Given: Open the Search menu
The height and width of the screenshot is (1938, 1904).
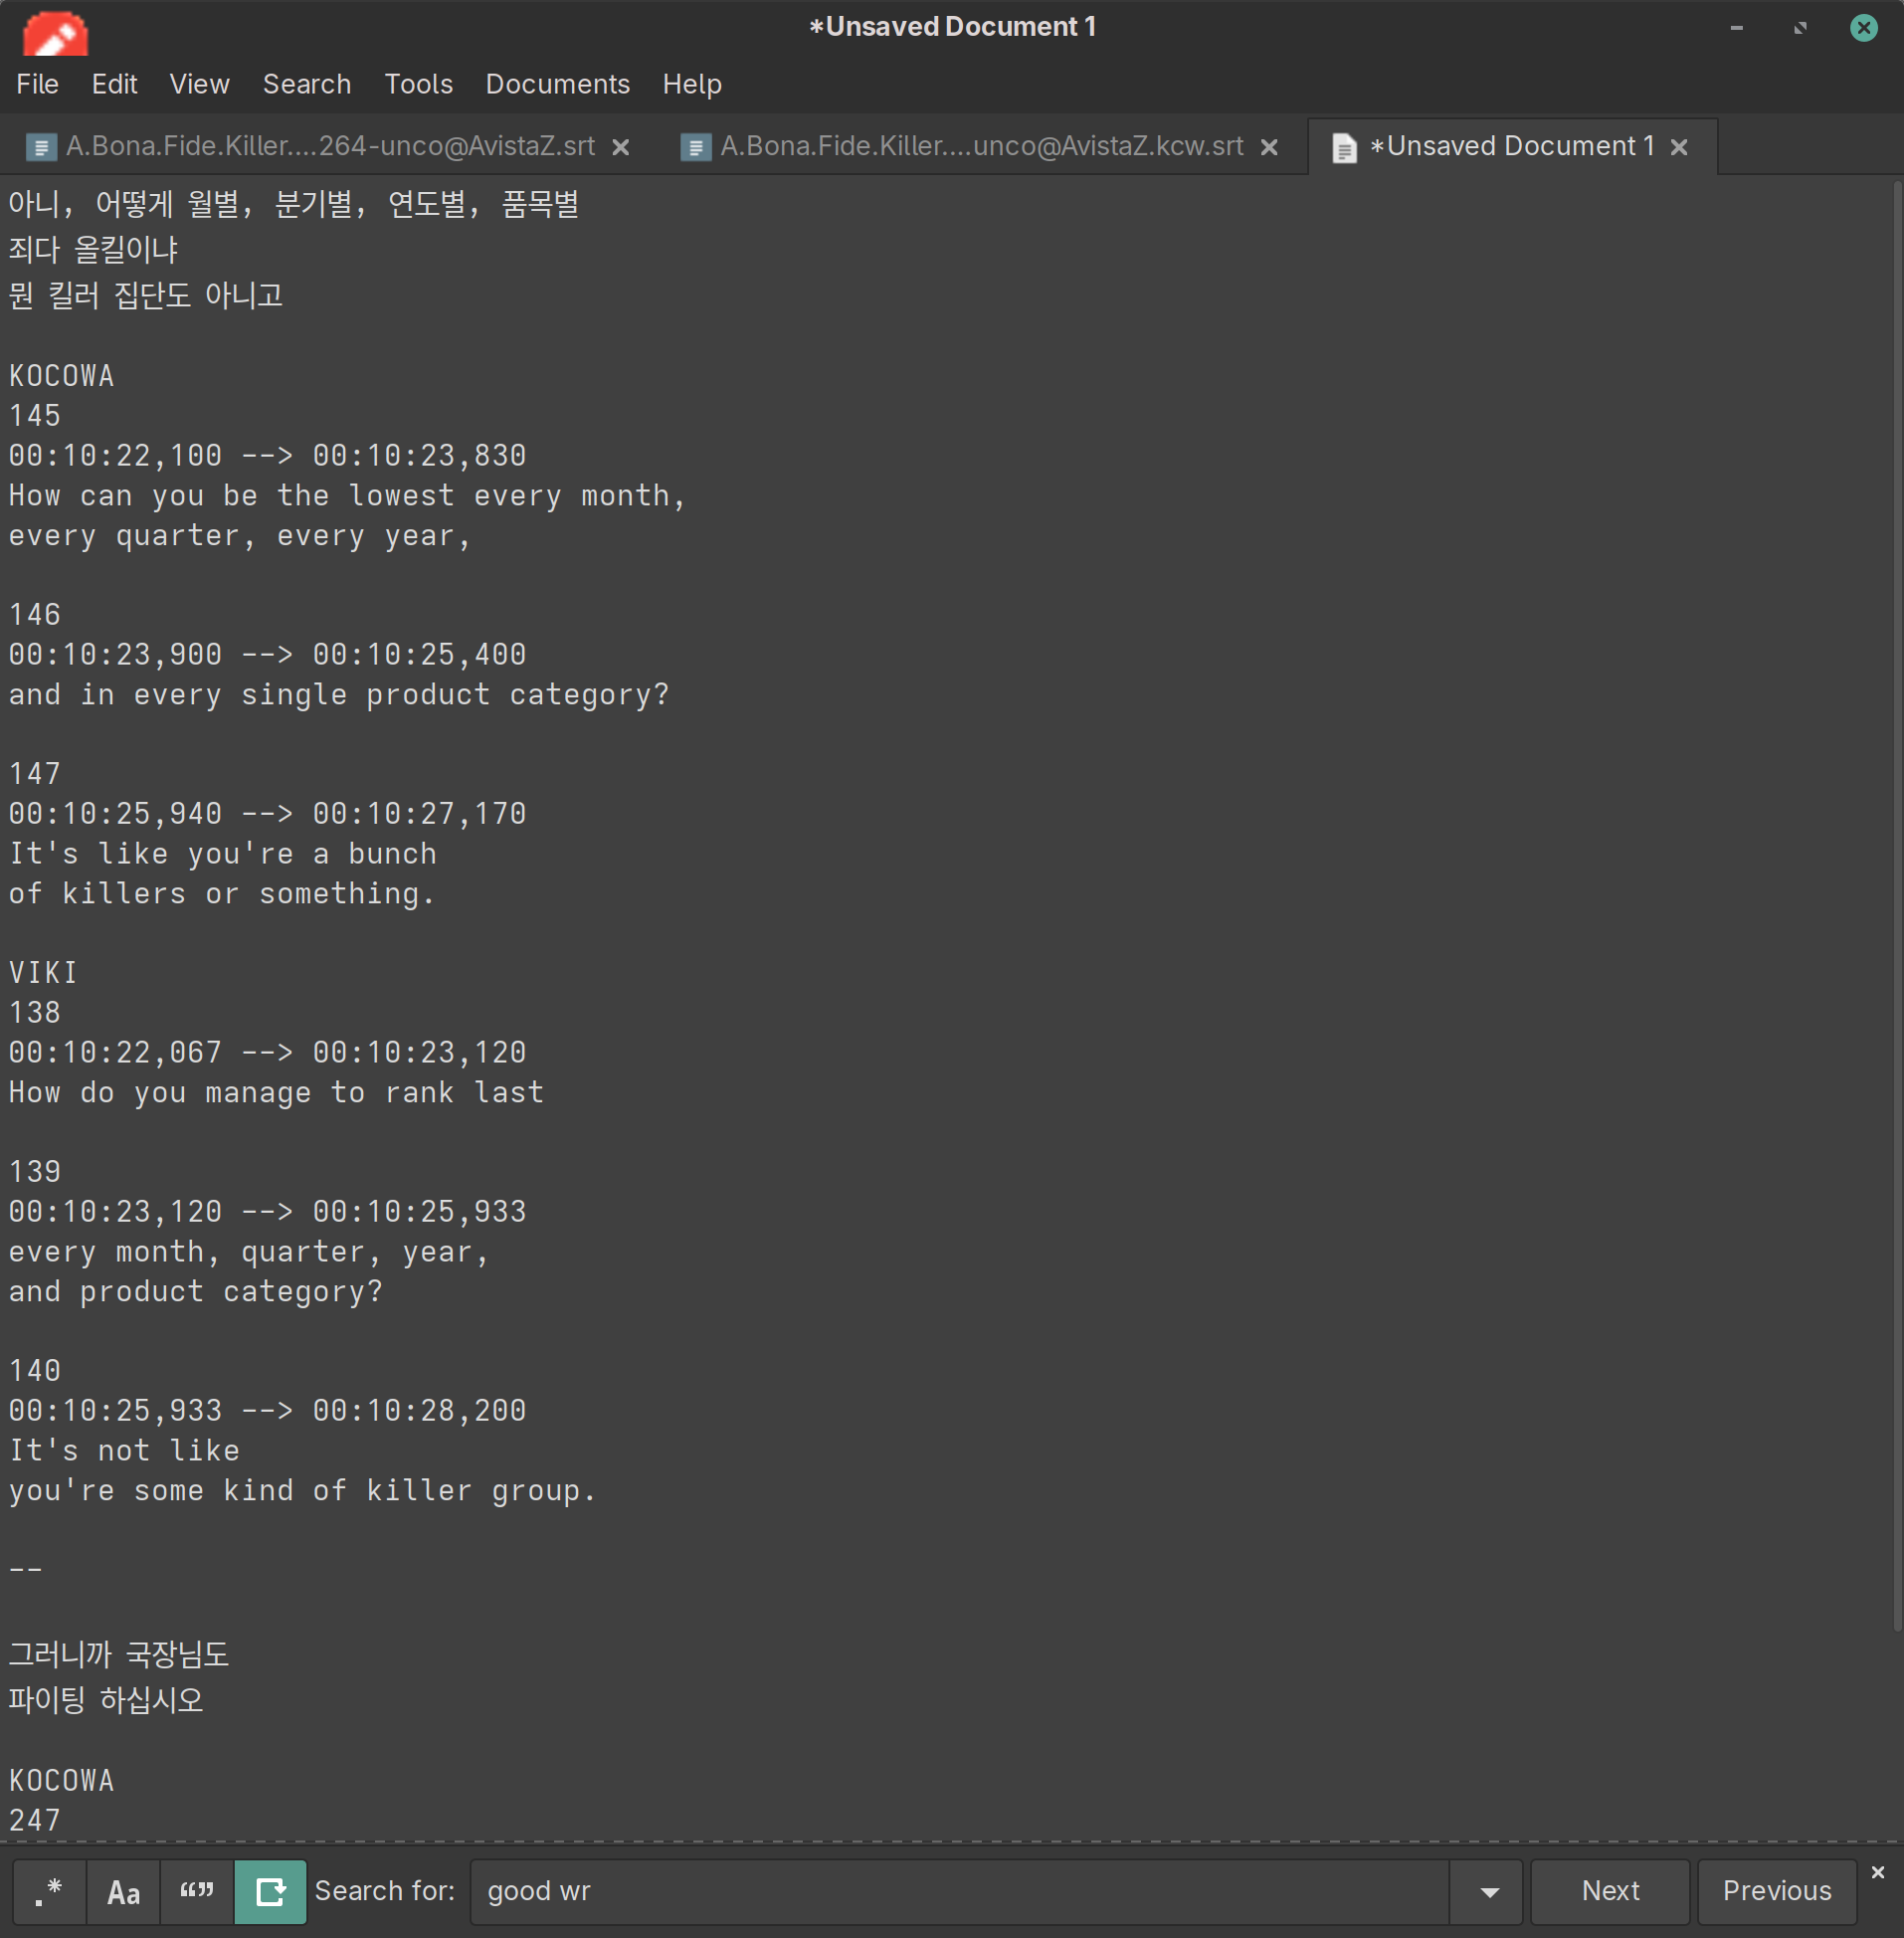Looking at the screenshot, I should pyautogui.click(x=307, y=84).
